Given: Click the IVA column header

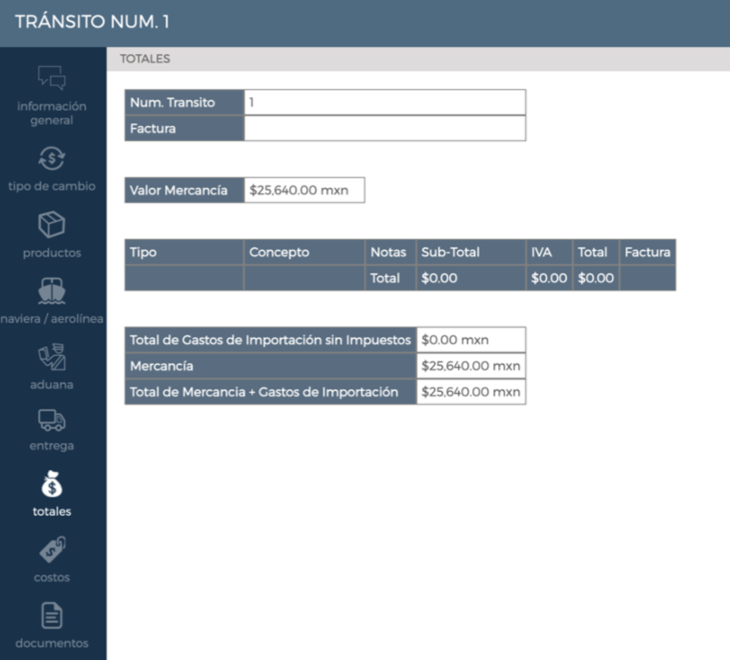Looking at the screenshot, I should point(549,252).
